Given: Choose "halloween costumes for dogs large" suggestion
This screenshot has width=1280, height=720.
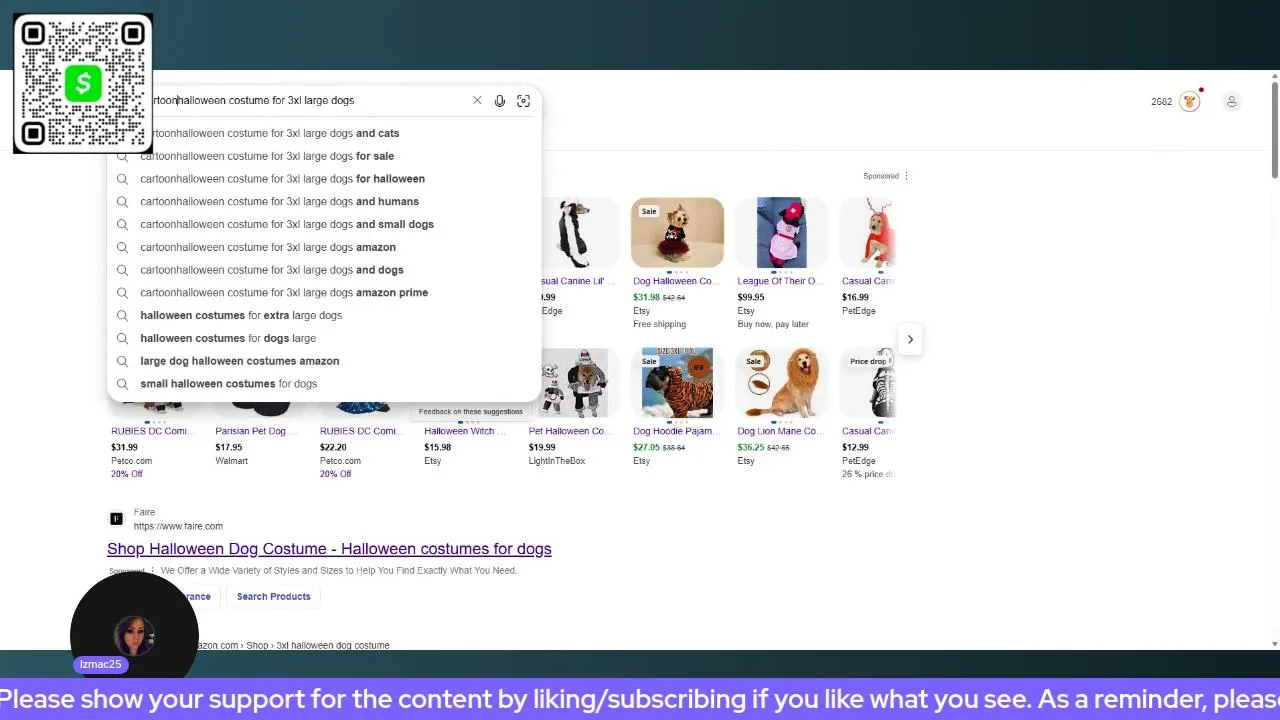Looking at the screenshot, I should tap(324, 338).
